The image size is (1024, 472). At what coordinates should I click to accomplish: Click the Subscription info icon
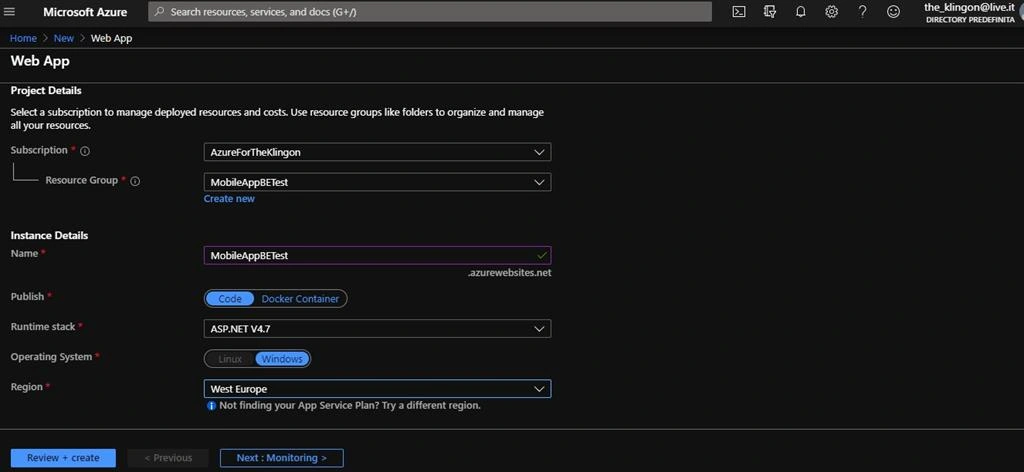[x=85, y=151]
